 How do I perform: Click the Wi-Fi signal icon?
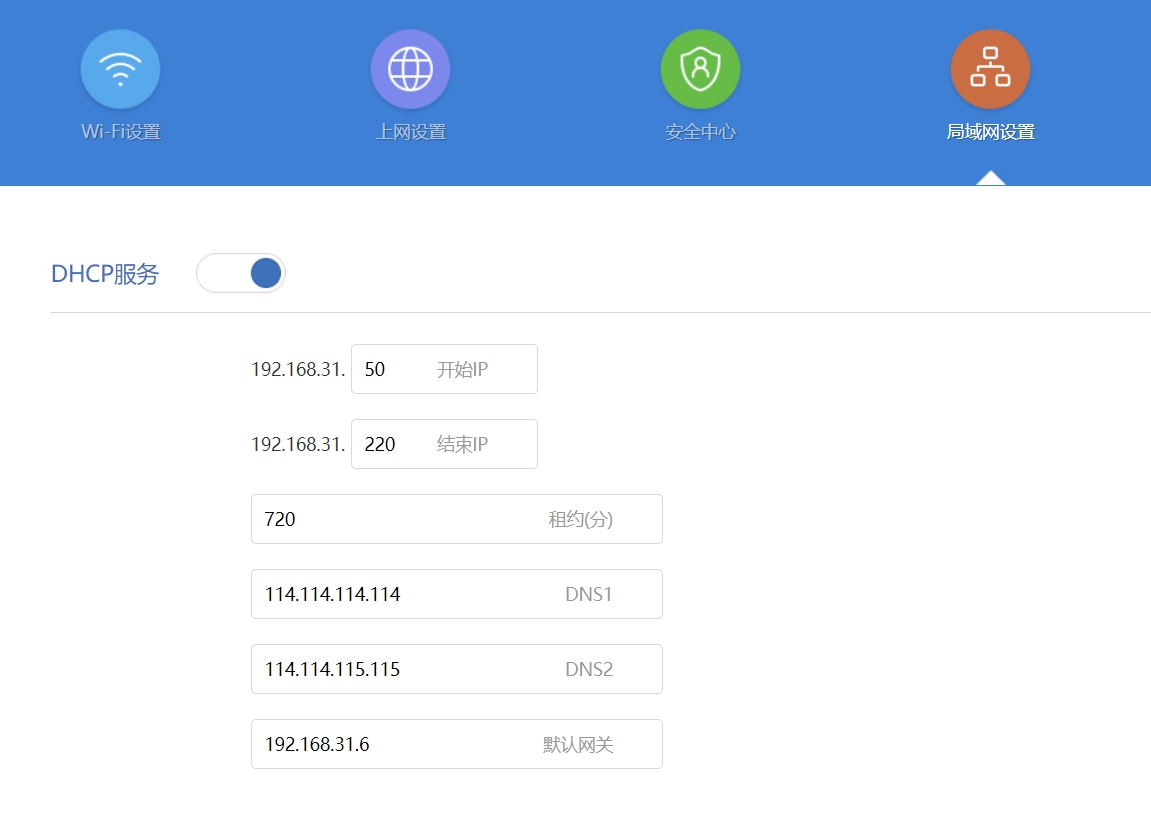[x=120, y=69]
